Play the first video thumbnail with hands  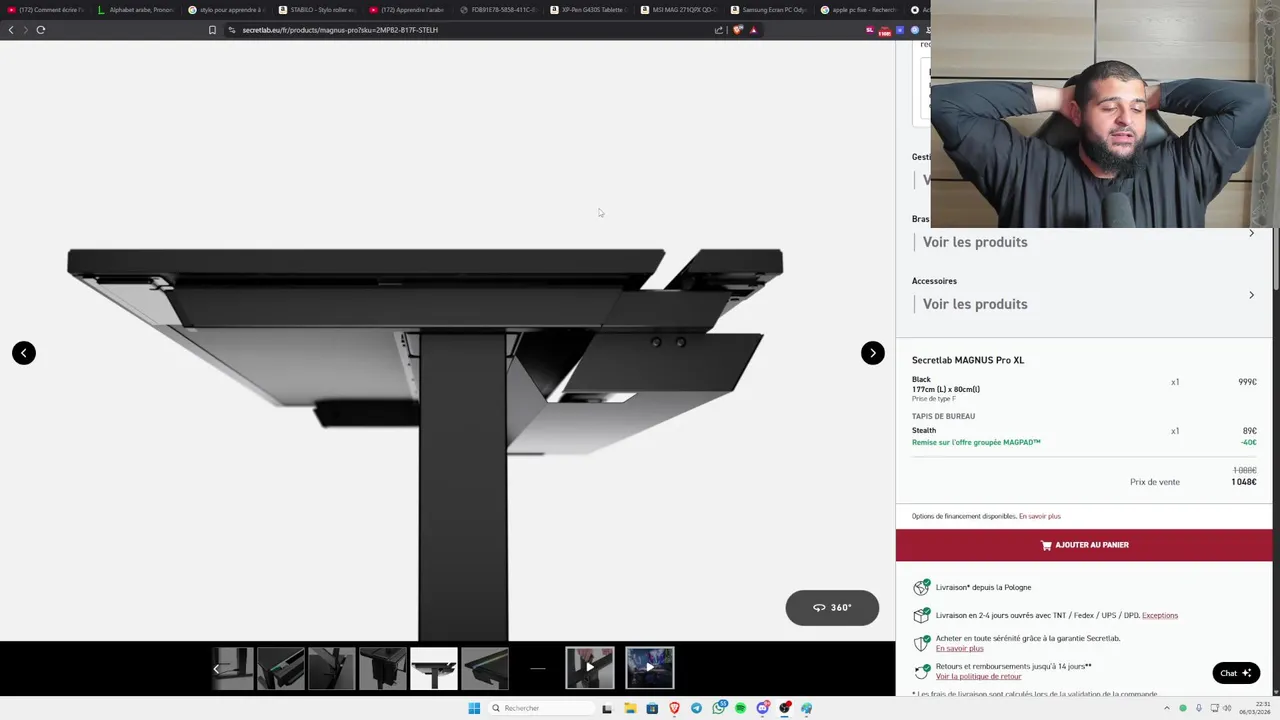click(590, 668)
